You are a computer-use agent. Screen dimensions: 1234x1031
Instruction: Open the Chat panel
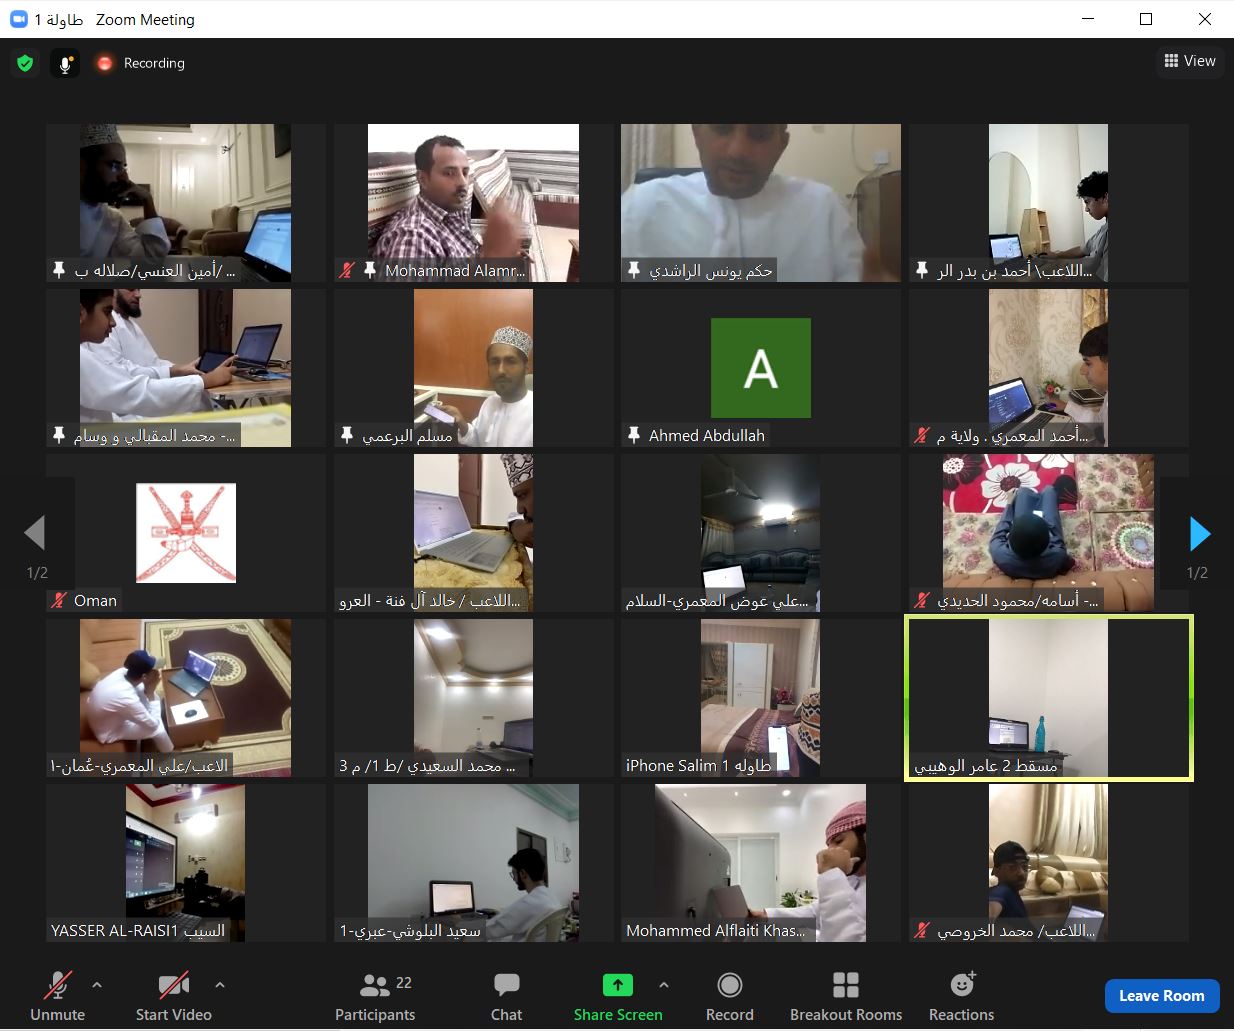click(x=506, y=997)
